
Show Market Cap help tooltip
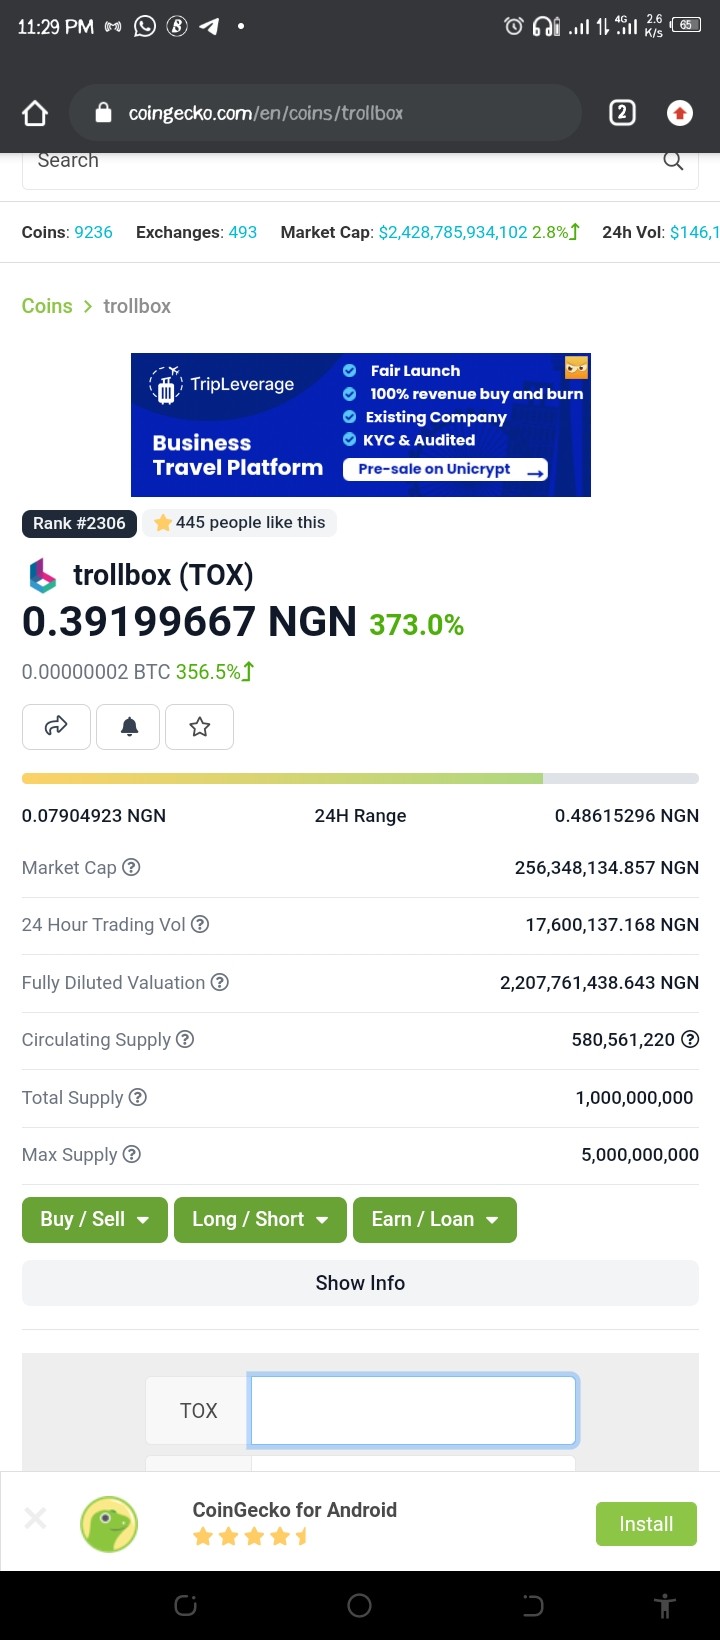131,867
